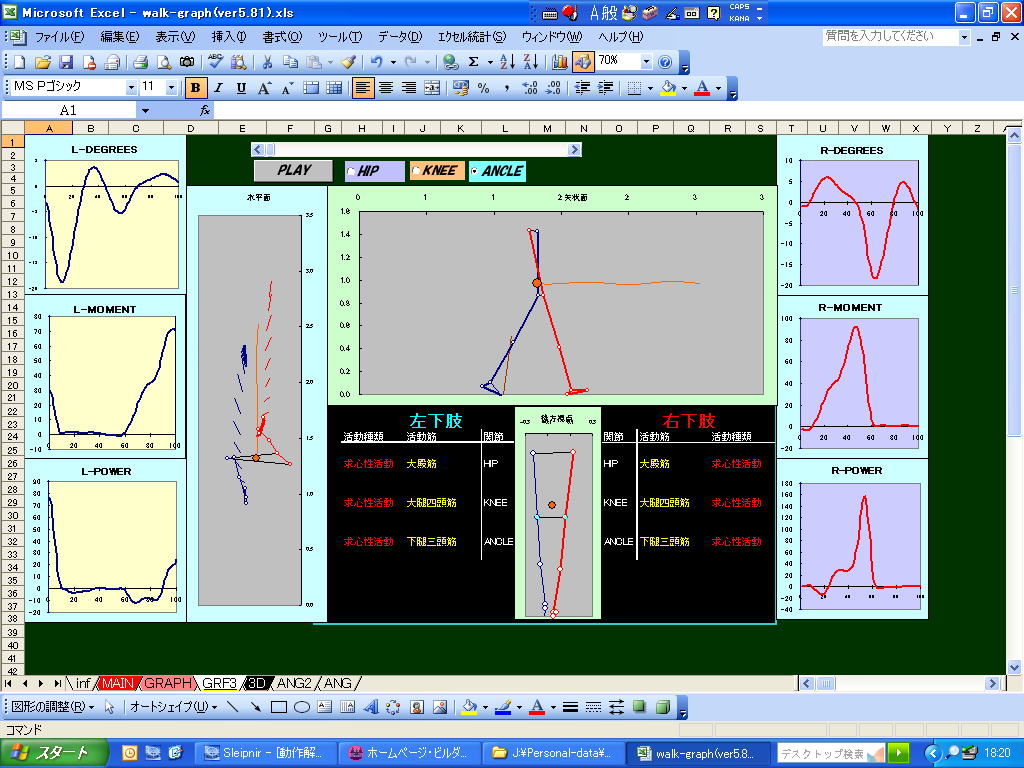Click the Name Box showing A1
This screenshot has width=1024, height=768.
(x=68, y=110)
